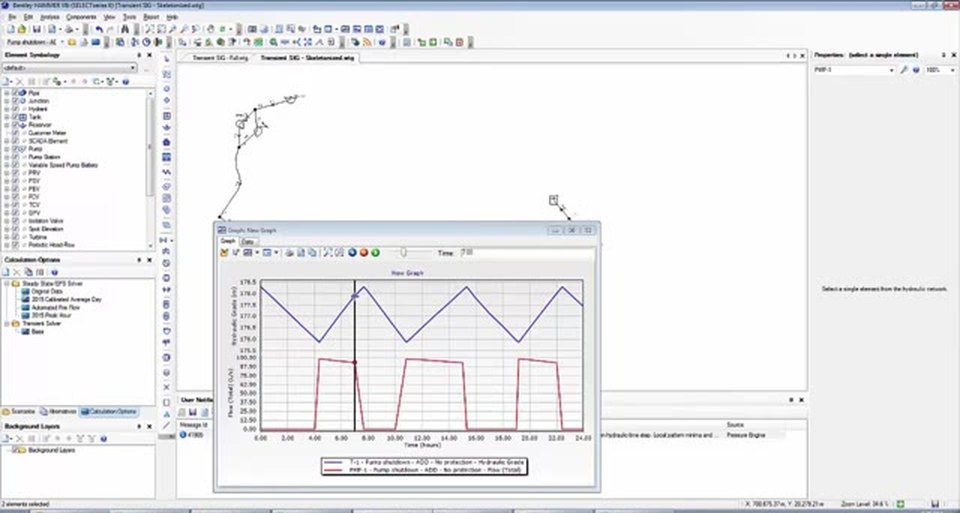
Task: Expand the Pump Station tree node
Action: click(x=7, y=157)
